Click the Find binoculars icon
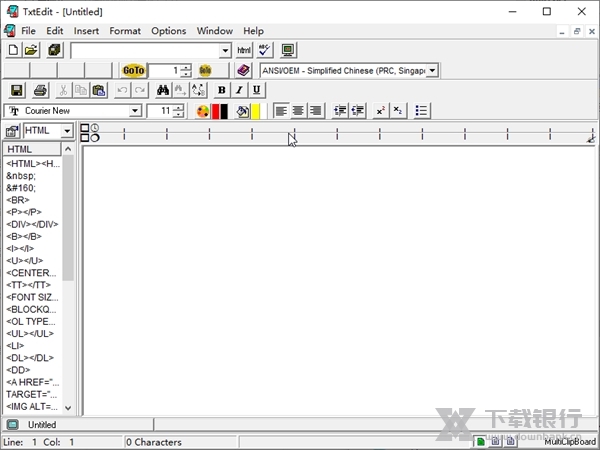 tap(163, 90)
